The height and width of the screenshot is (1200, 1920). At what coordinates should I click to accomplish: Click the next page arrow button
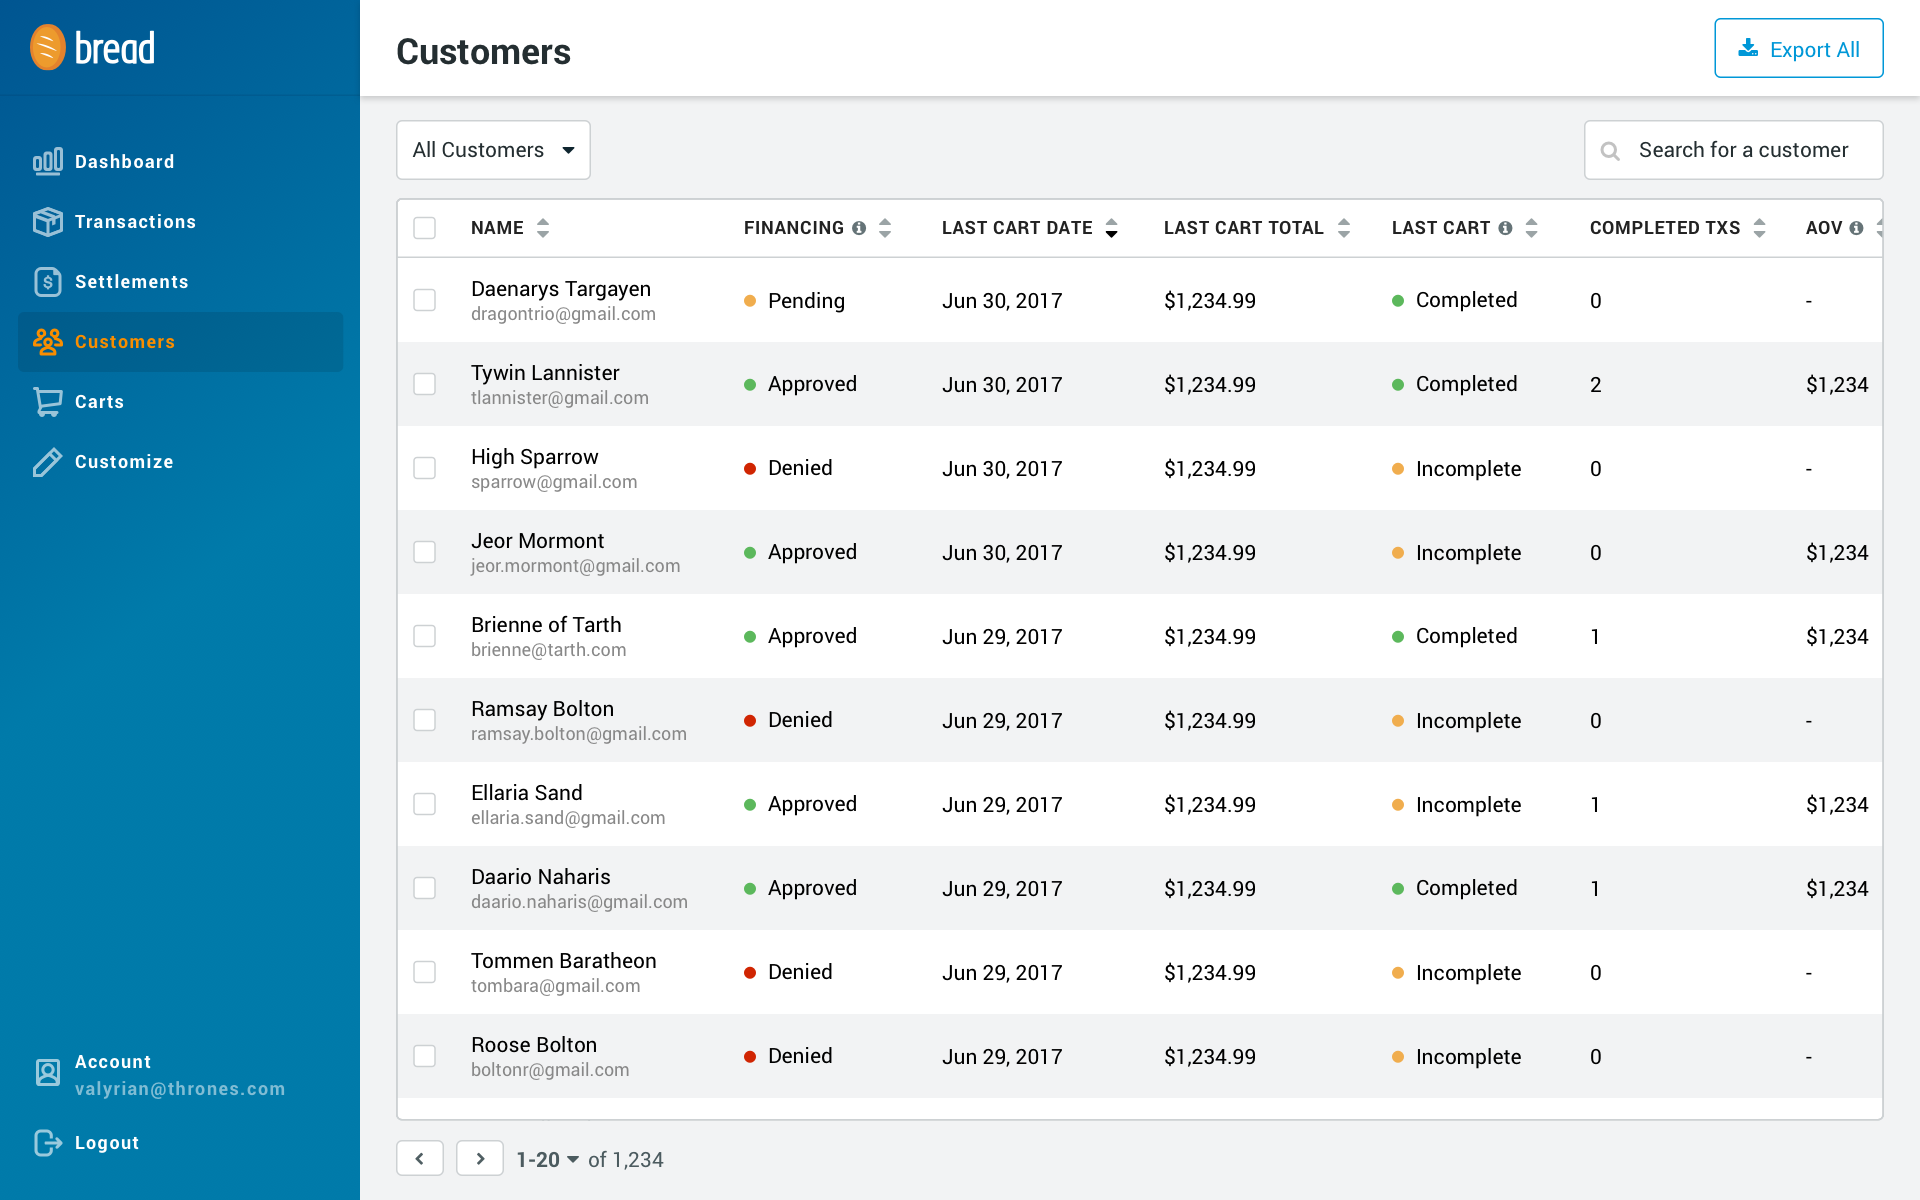[x=480, y=1158]
